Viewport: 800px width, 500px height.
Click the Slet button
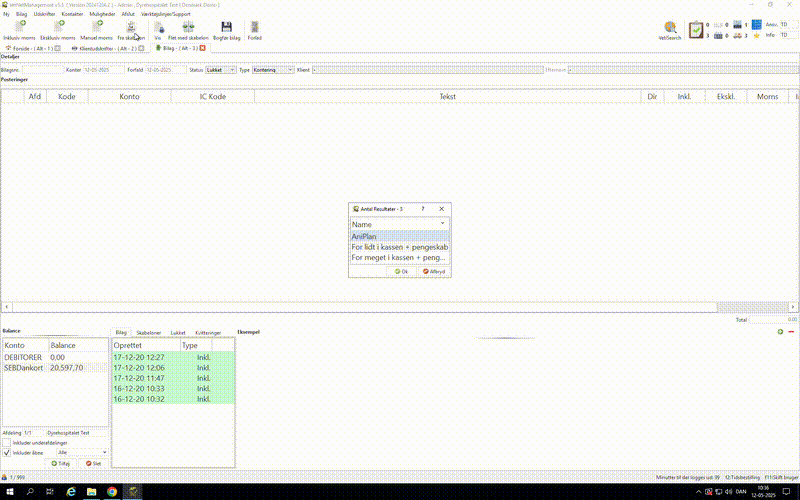[x=93, y=463]
